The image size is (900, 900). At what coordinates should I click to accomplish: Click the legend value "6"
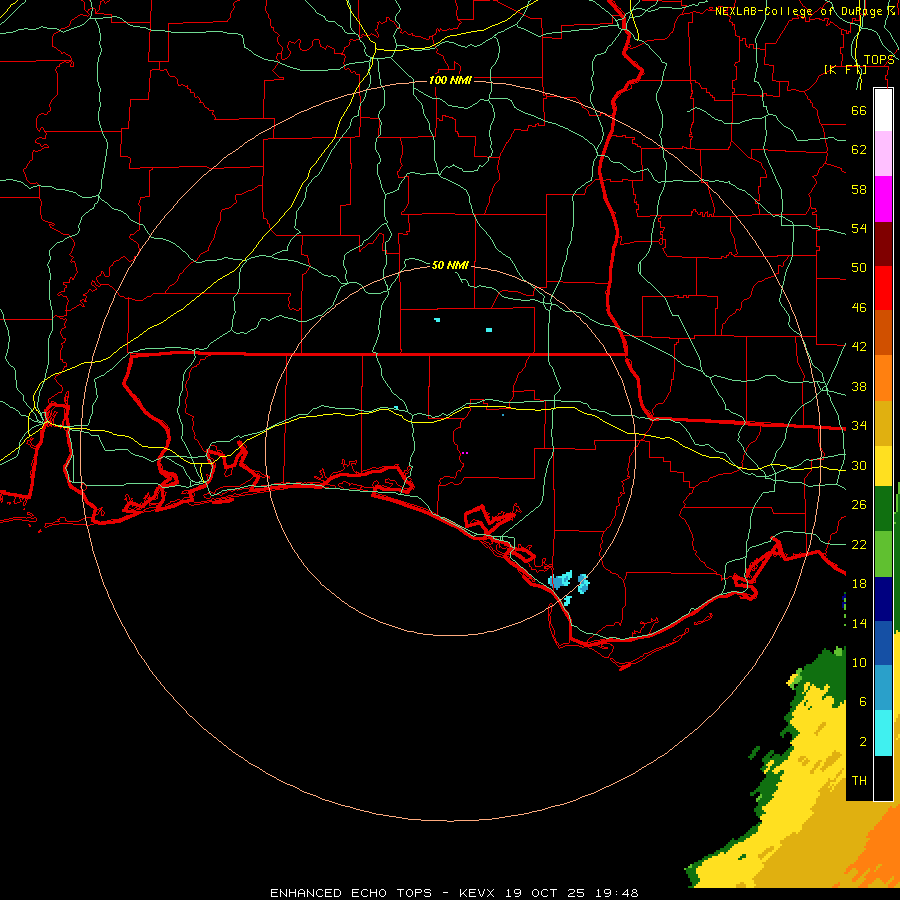click(863, 701)
